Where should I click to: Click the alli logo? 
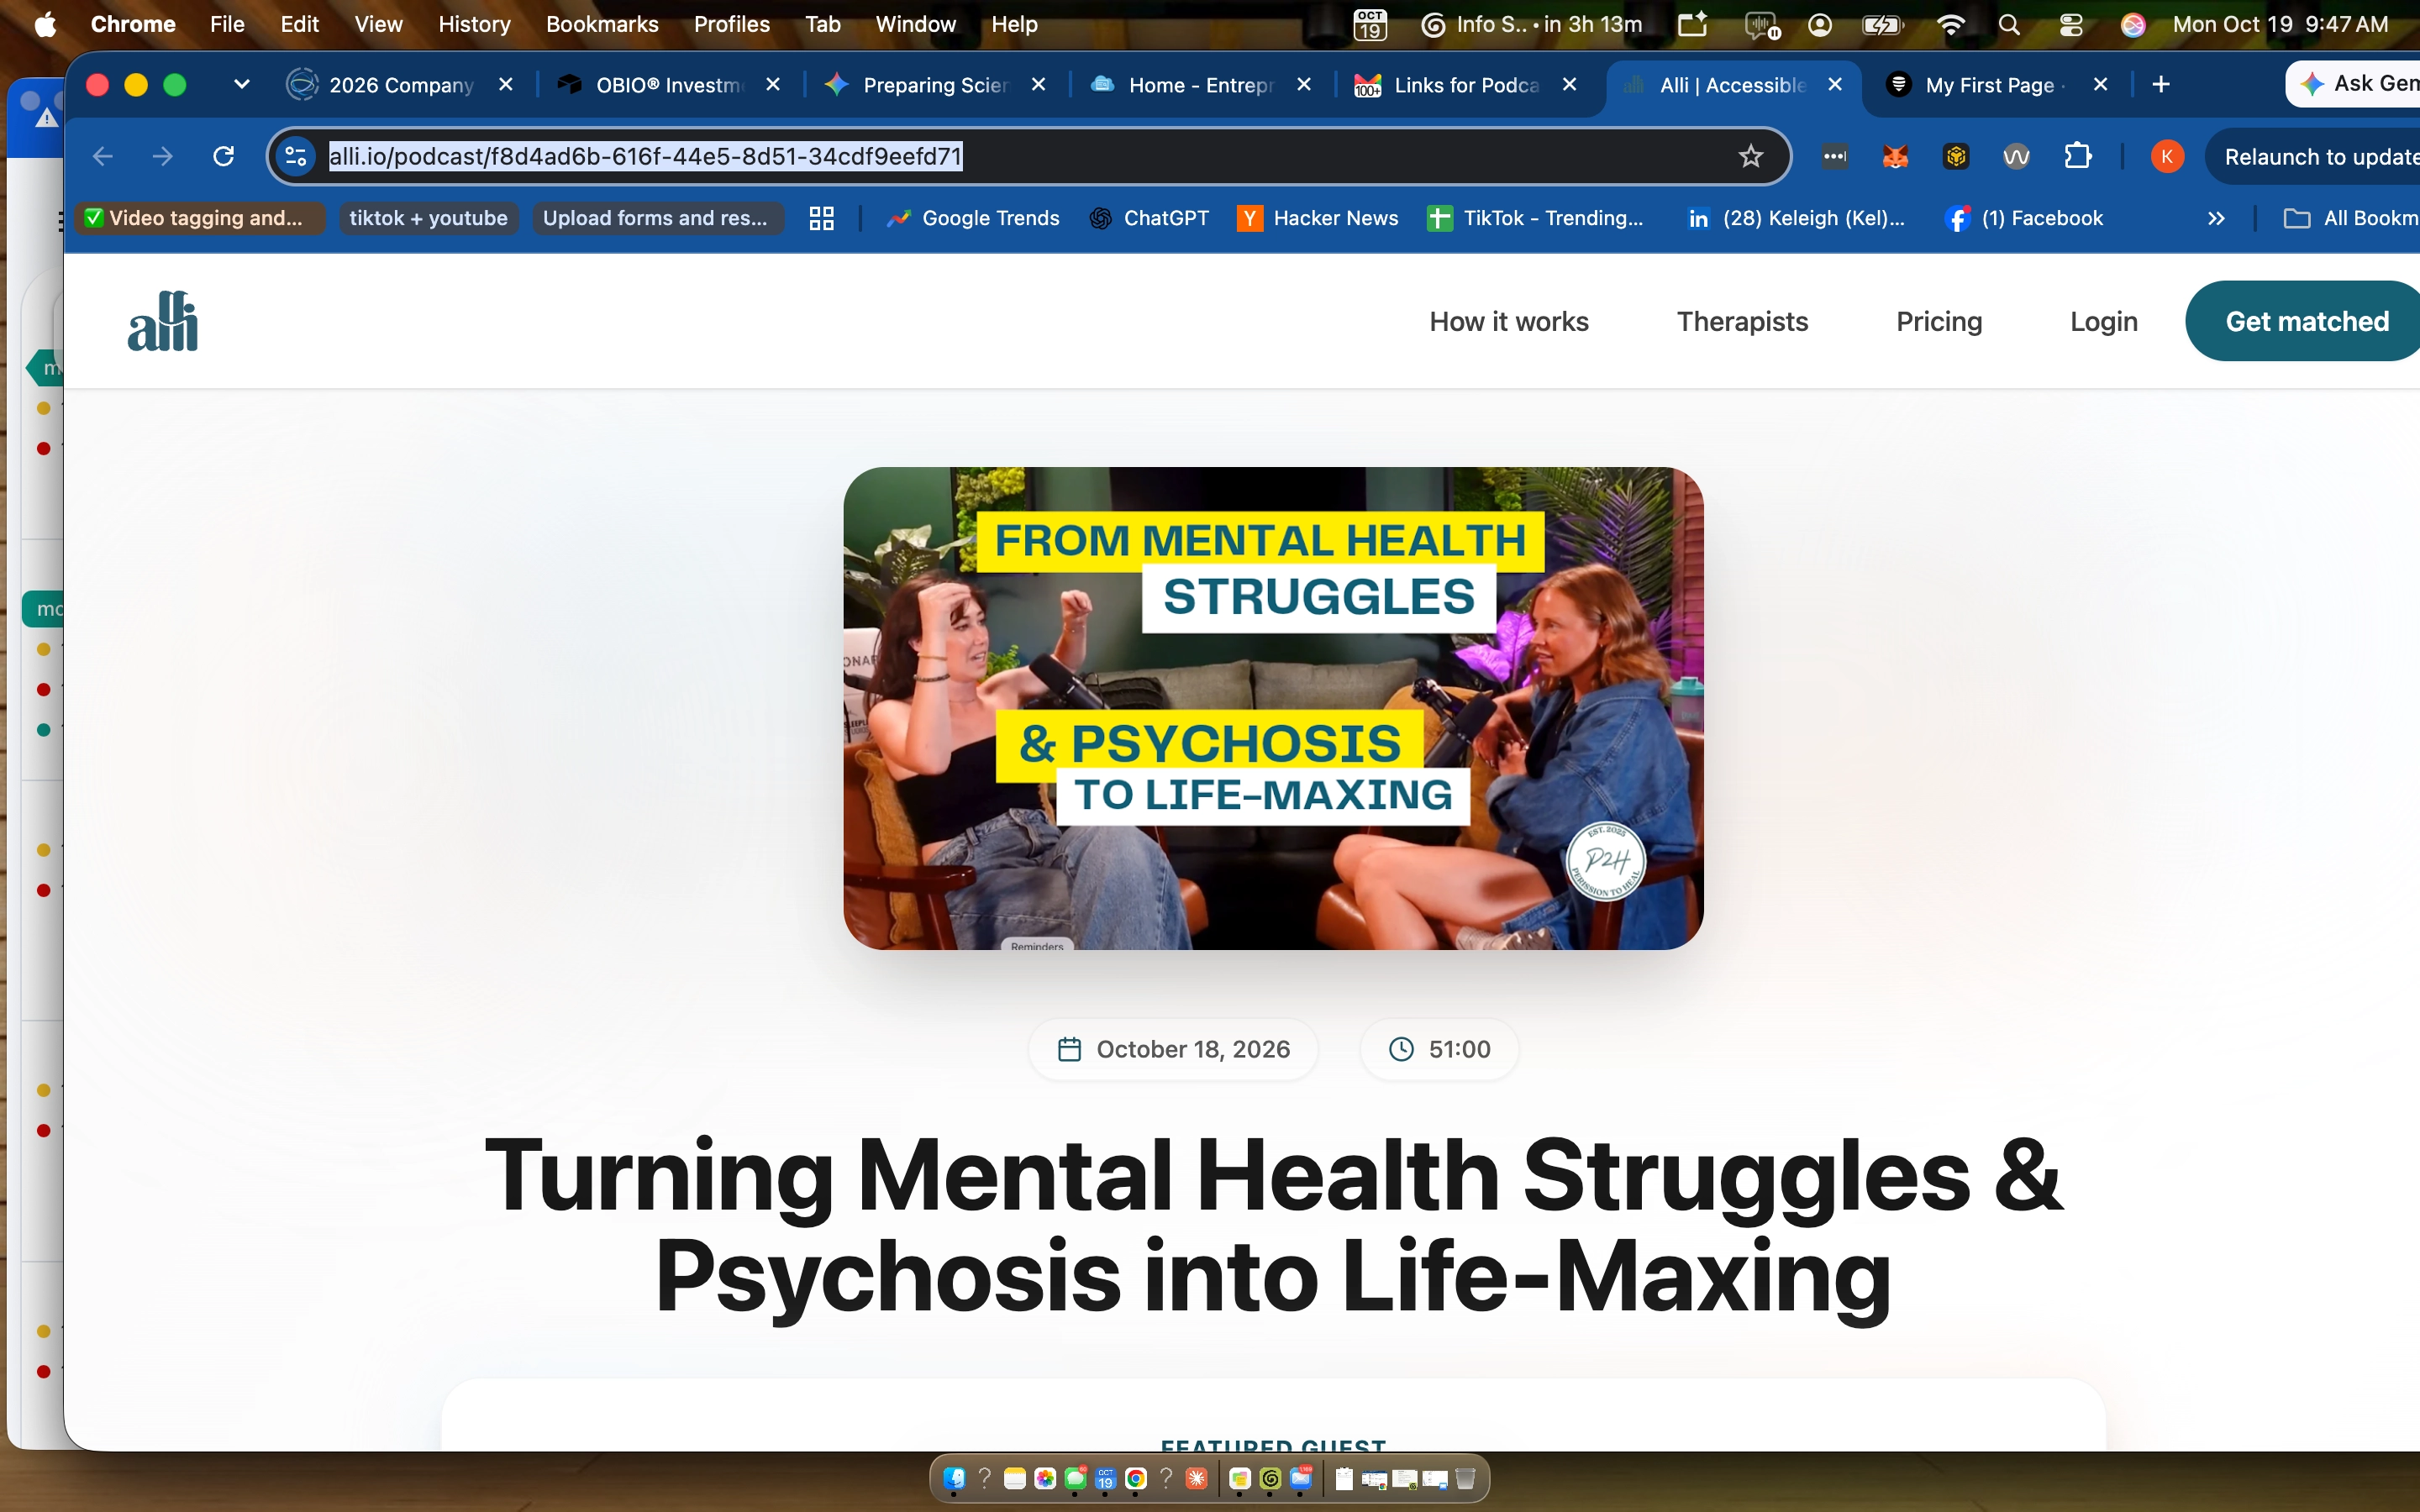pyautogui.click(x=163, y=321)
